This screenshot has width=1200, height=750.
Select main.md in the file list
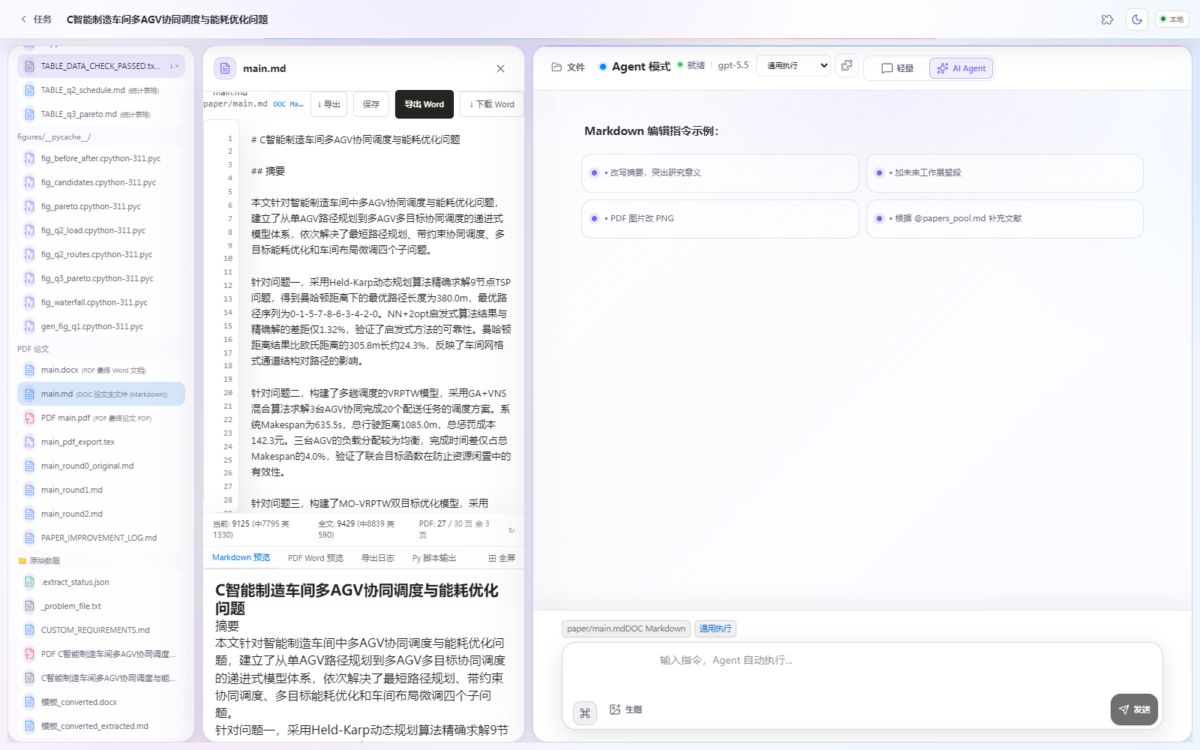[x=100, y=394]
